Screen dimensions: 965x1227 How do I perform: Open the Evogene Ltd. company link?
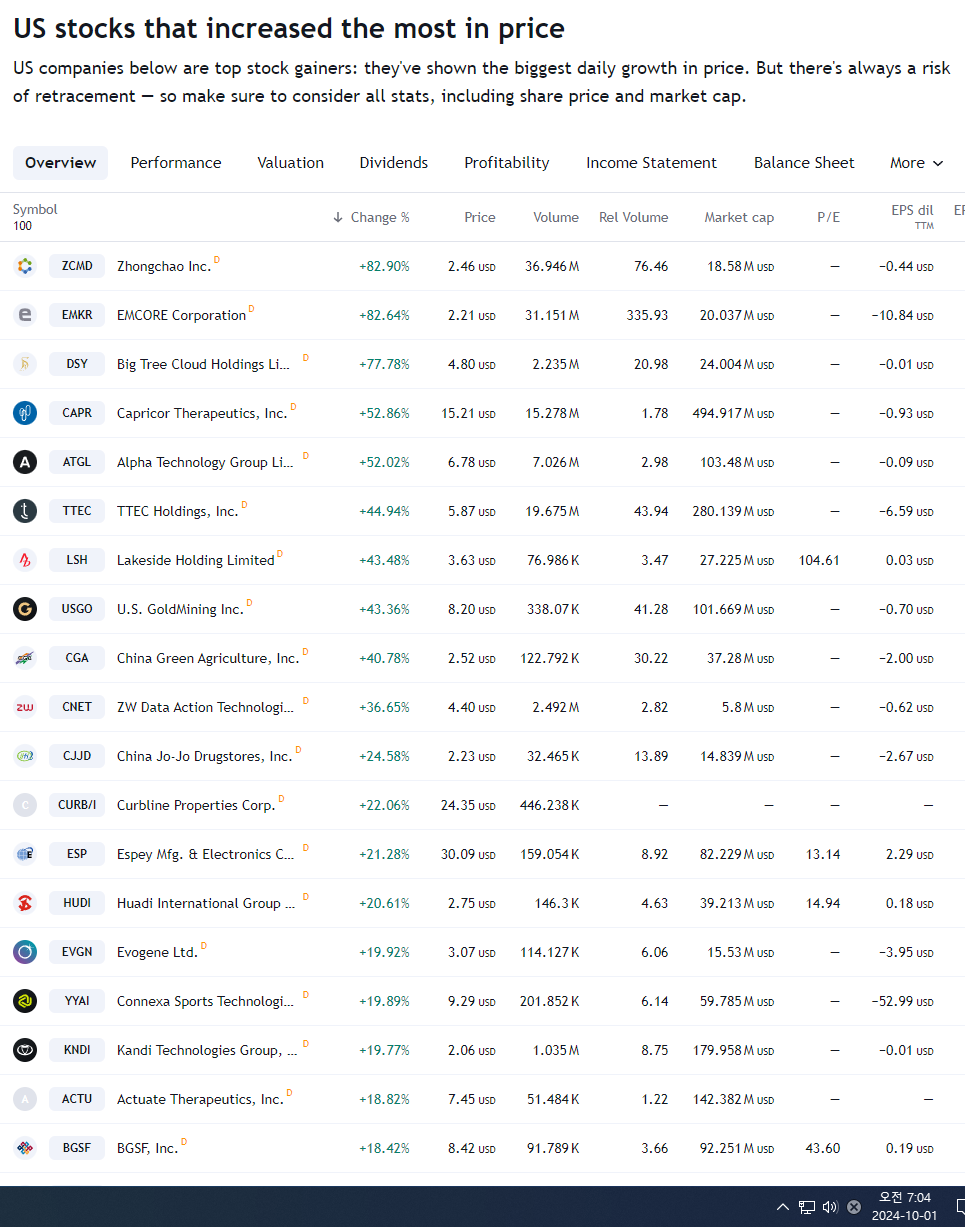pyautogui.click(x=157, y=952)
